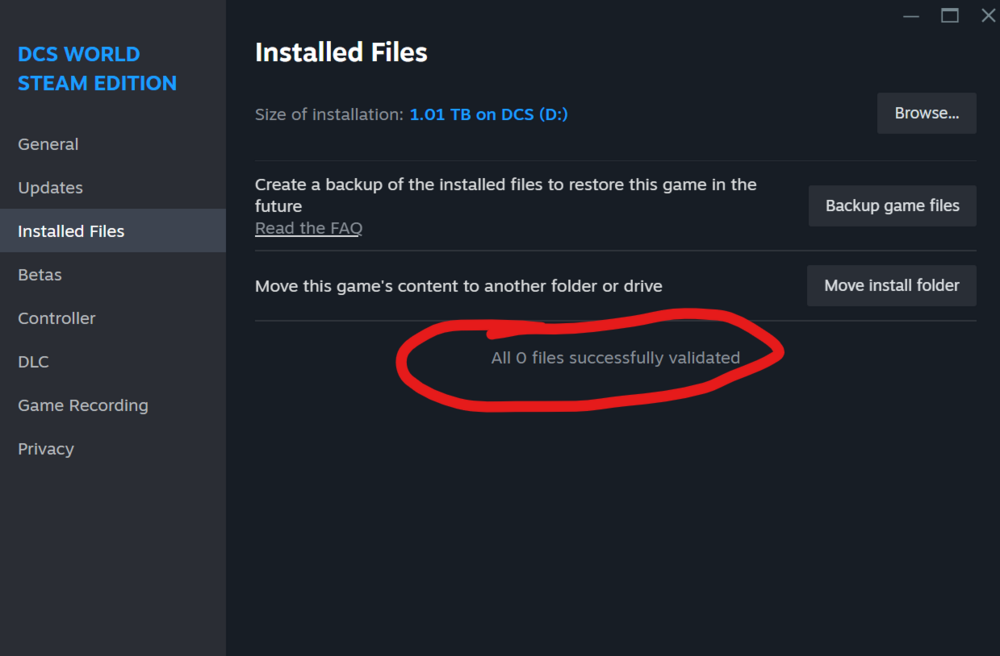Show the DLC tab
1000x656 pixels.
tap(33, 362)
